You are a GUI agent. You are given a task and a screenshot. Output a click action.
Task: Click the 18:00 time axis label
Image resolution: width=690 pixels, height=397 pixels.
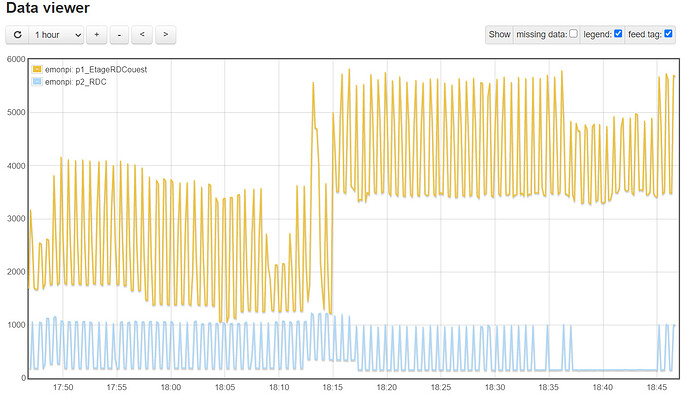pos(171,387)
